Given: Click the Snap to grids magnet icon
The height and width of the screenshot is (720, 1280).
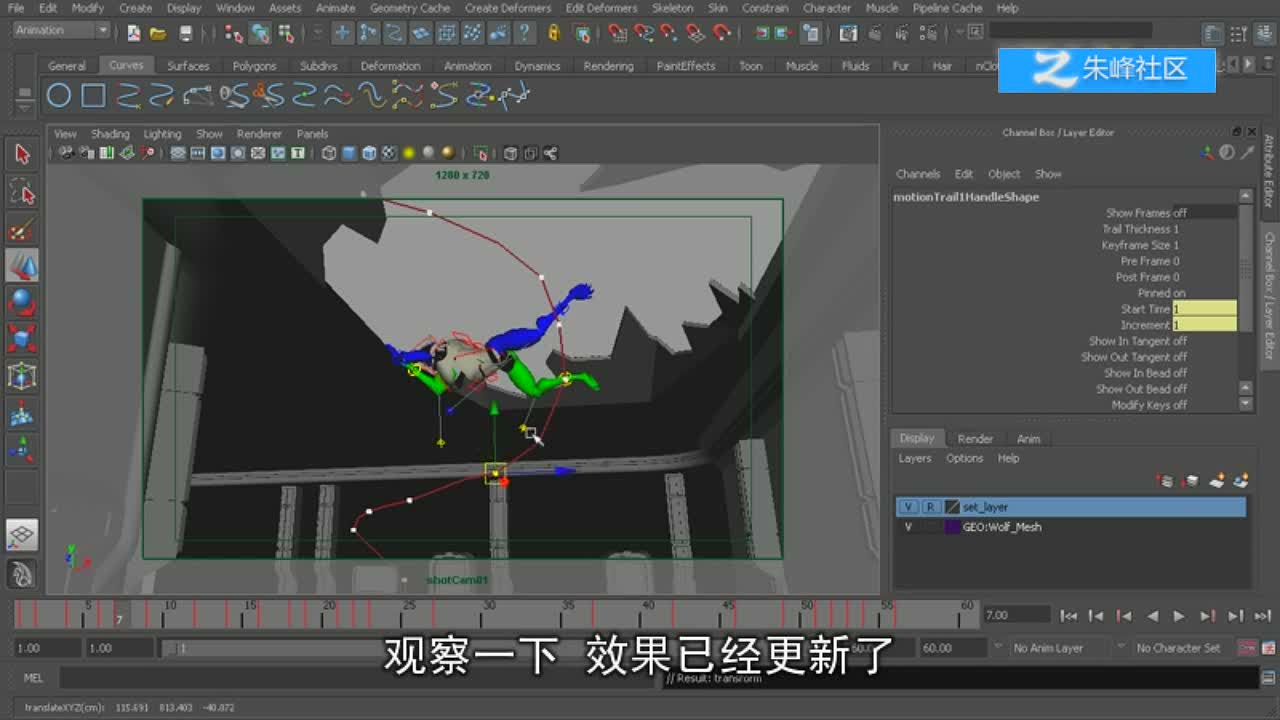Looking at the screenshot, I should 618,33.
